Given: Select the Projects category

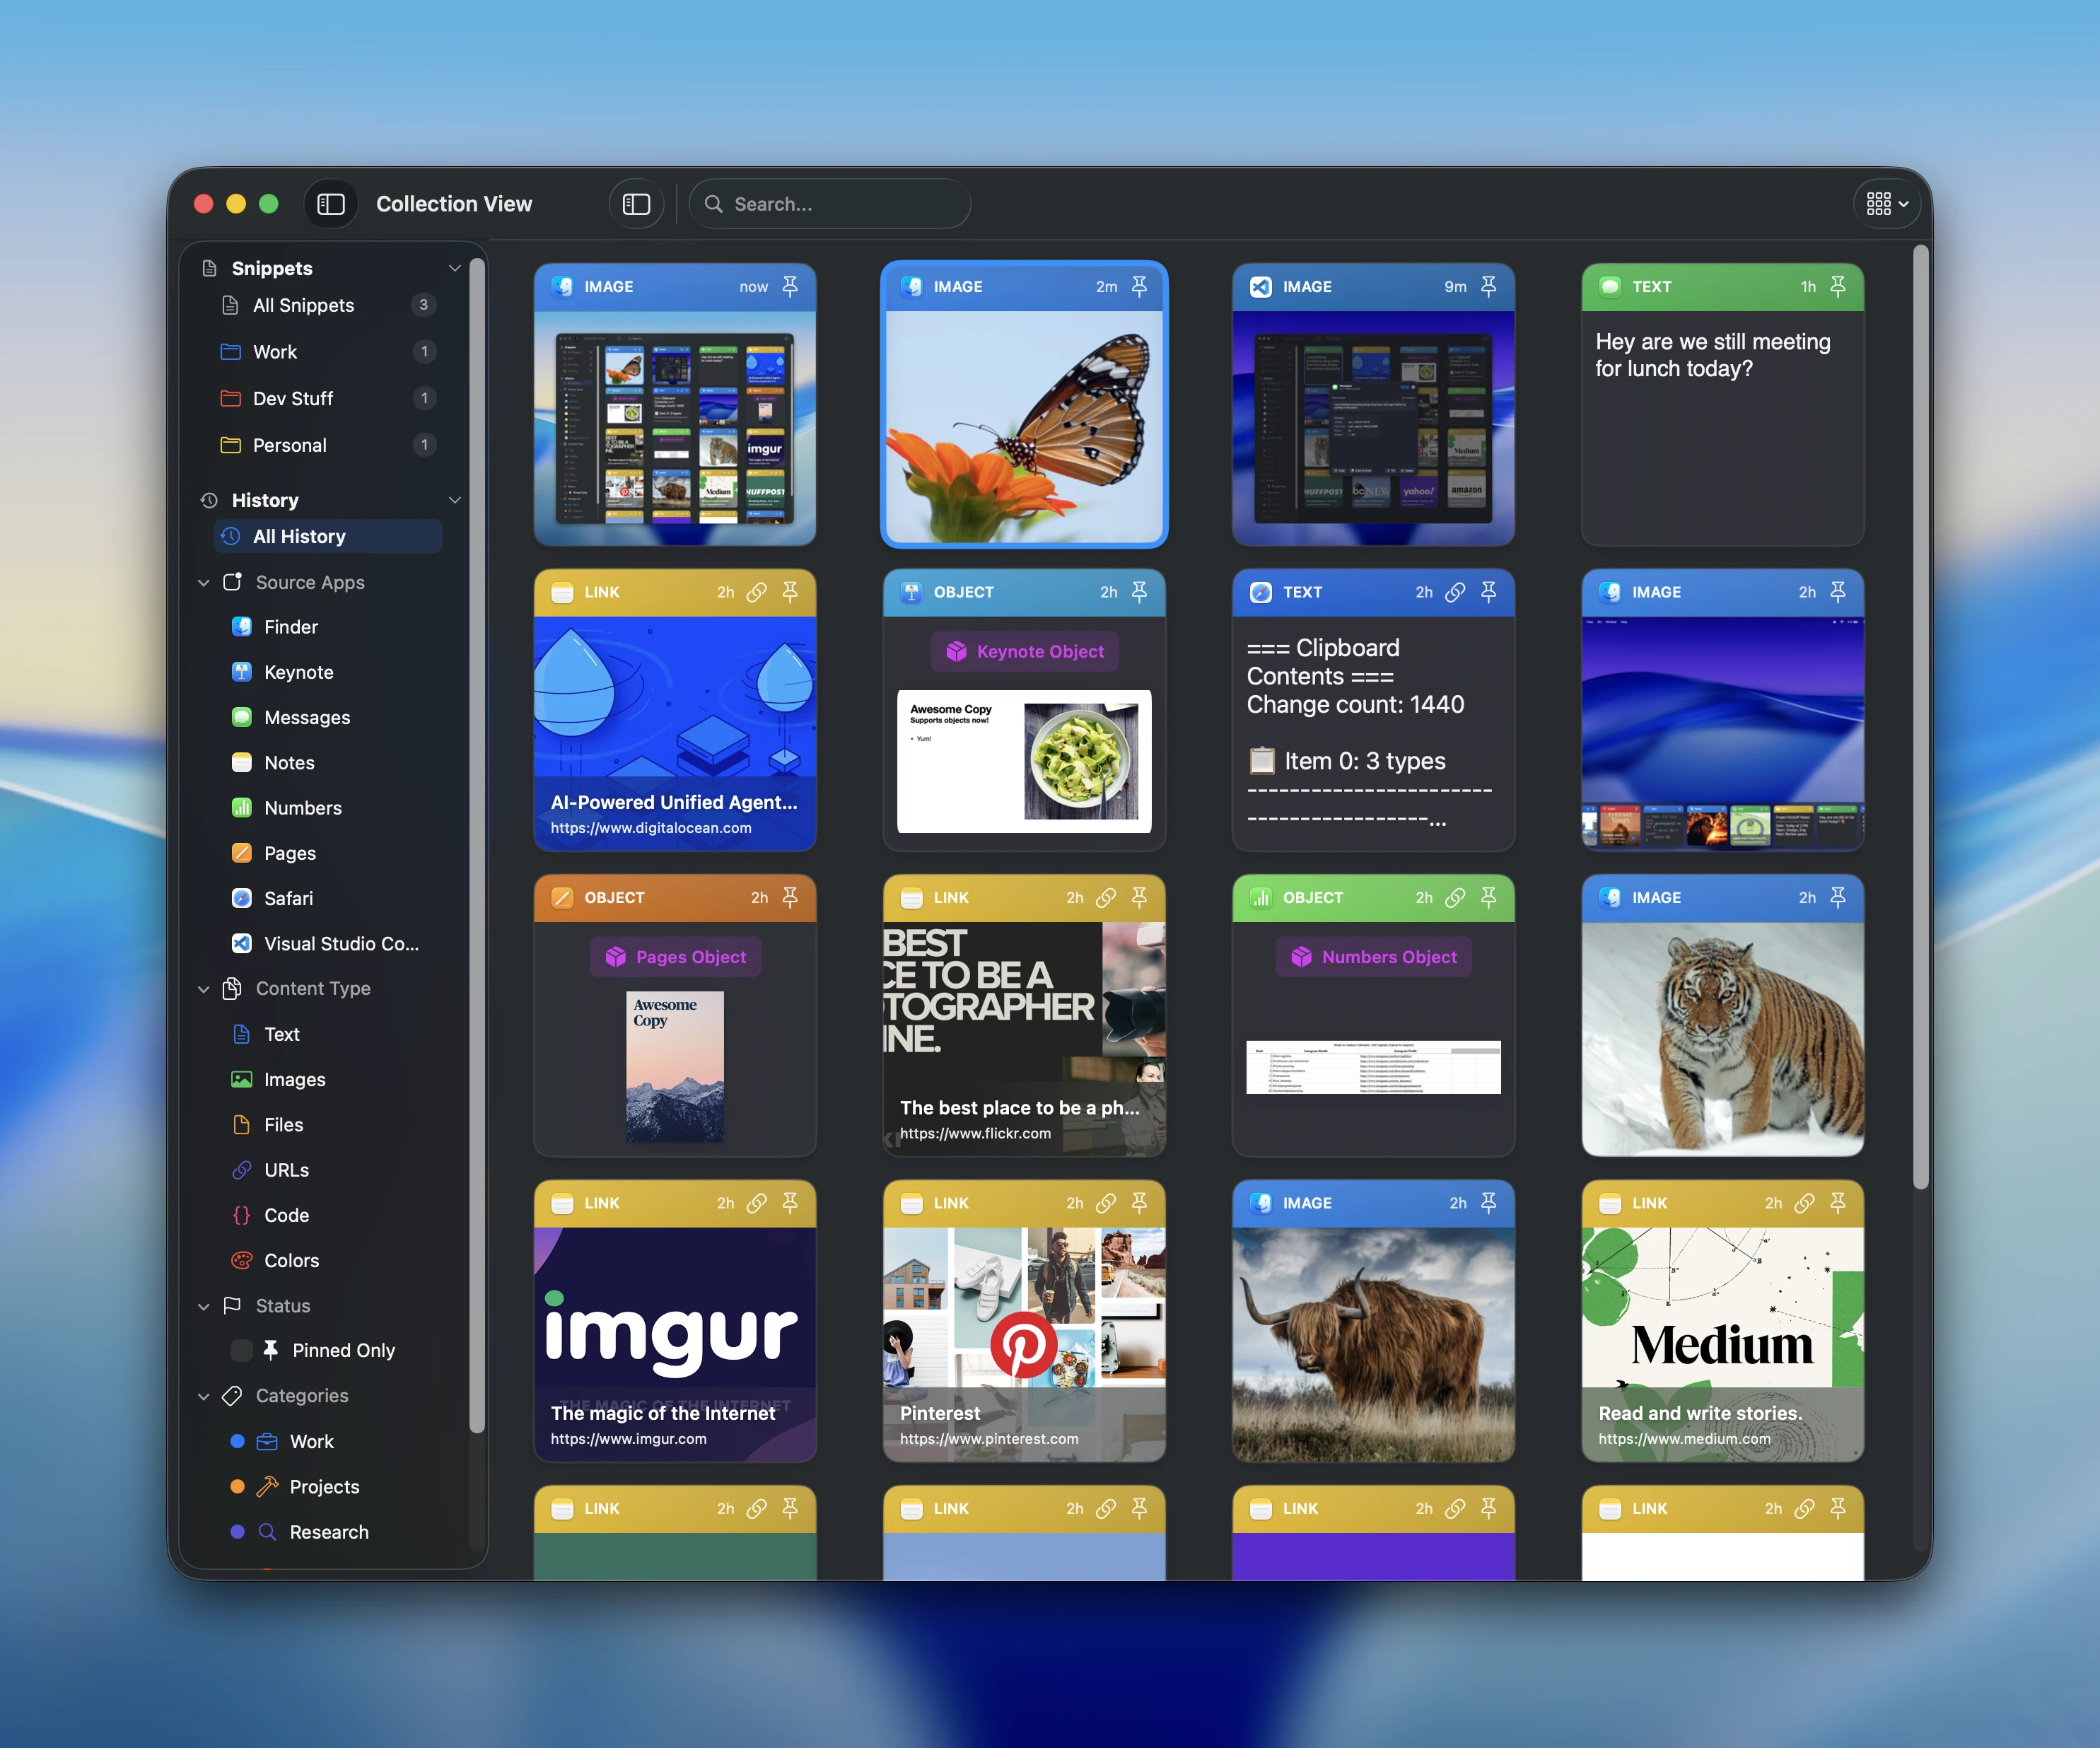Looking at the screenshot, I should click(324, 1487).
